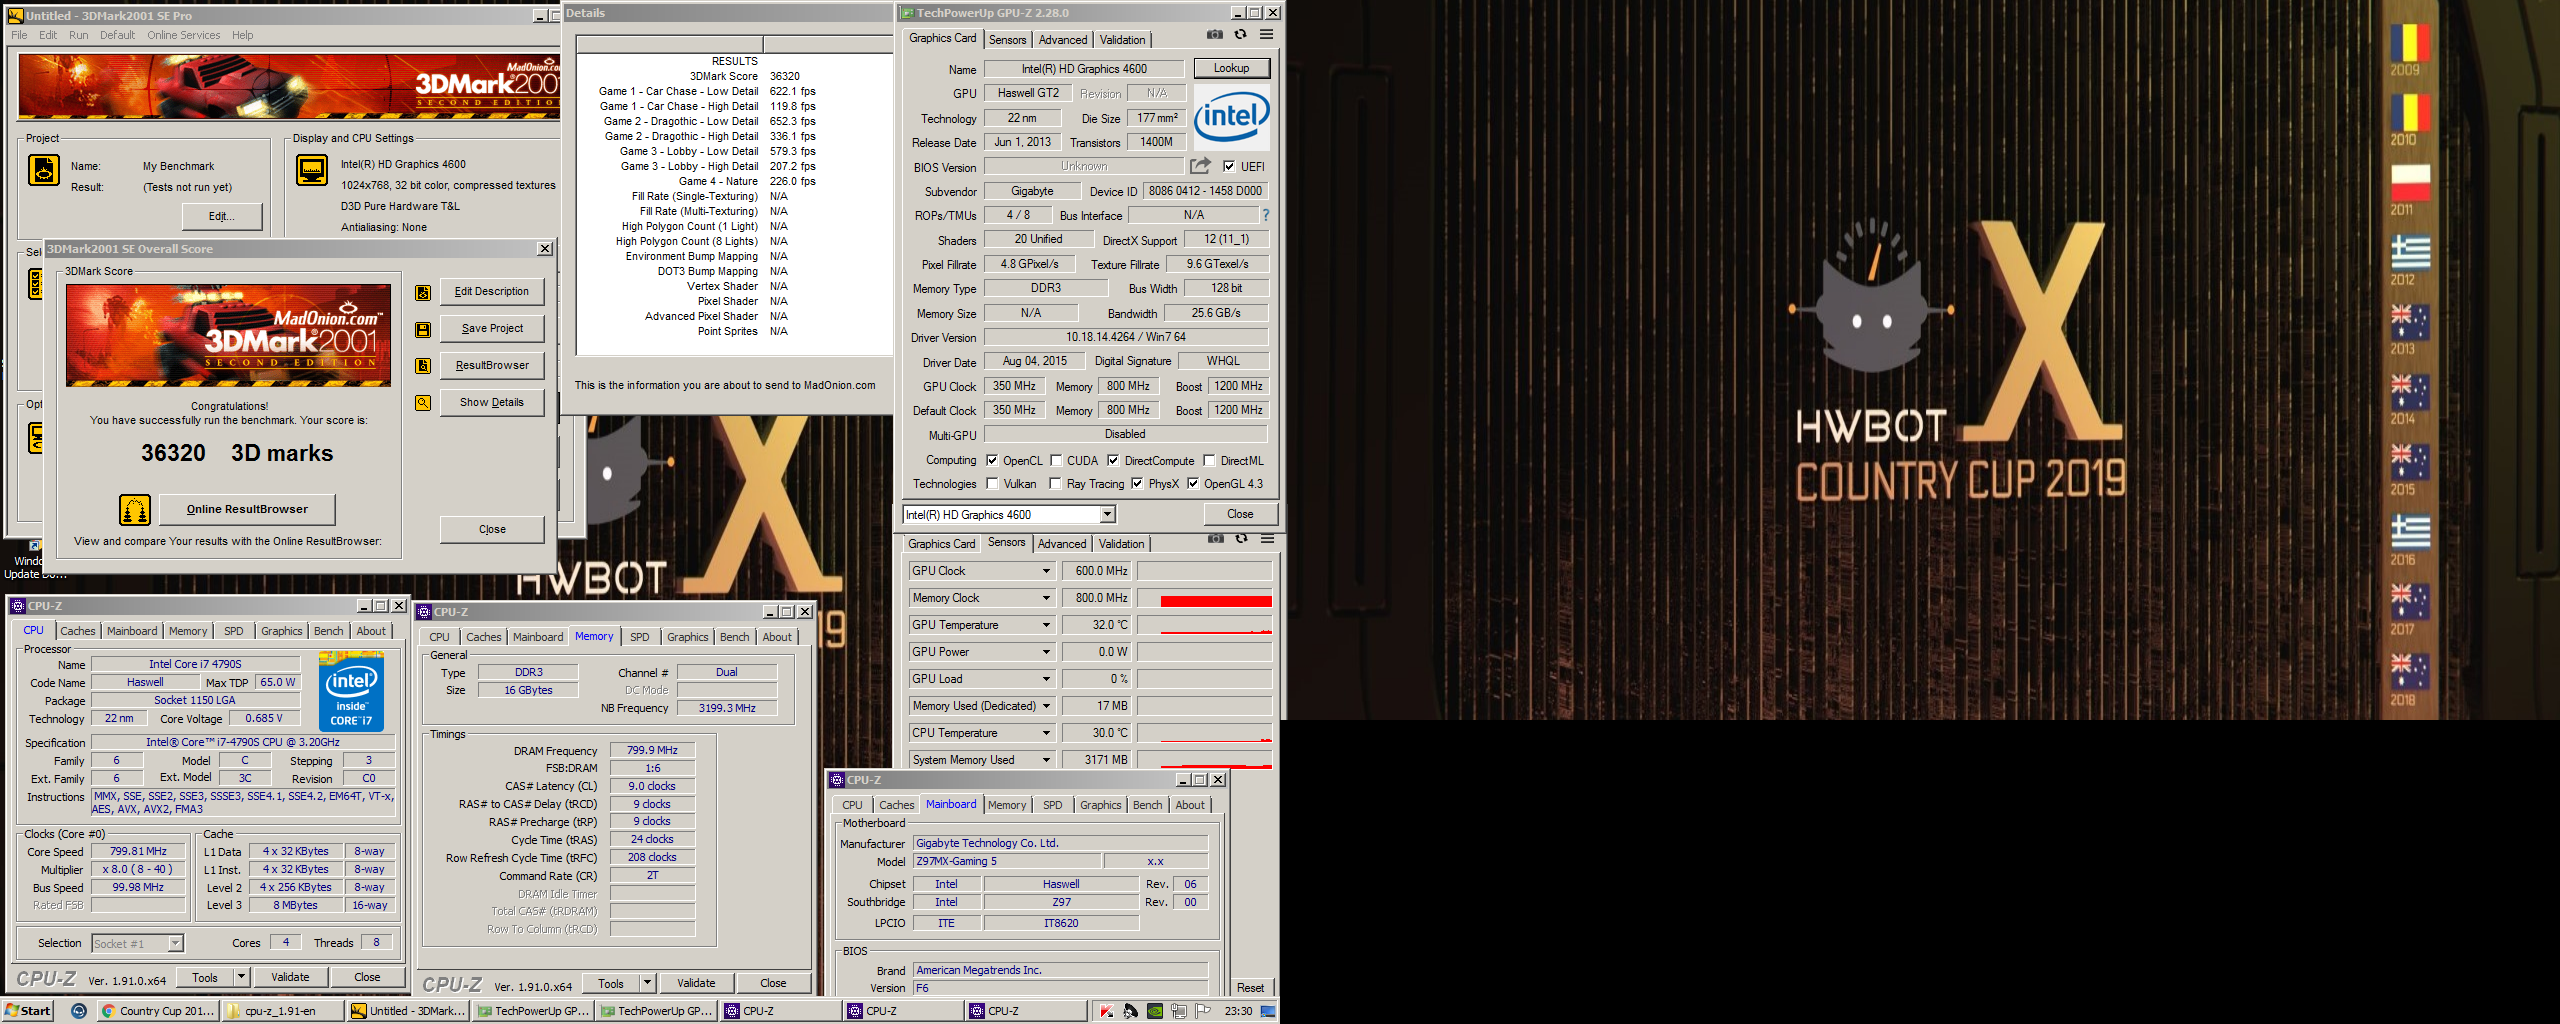Click the Untitled 3DMark taskbar item

(407, 1011)
